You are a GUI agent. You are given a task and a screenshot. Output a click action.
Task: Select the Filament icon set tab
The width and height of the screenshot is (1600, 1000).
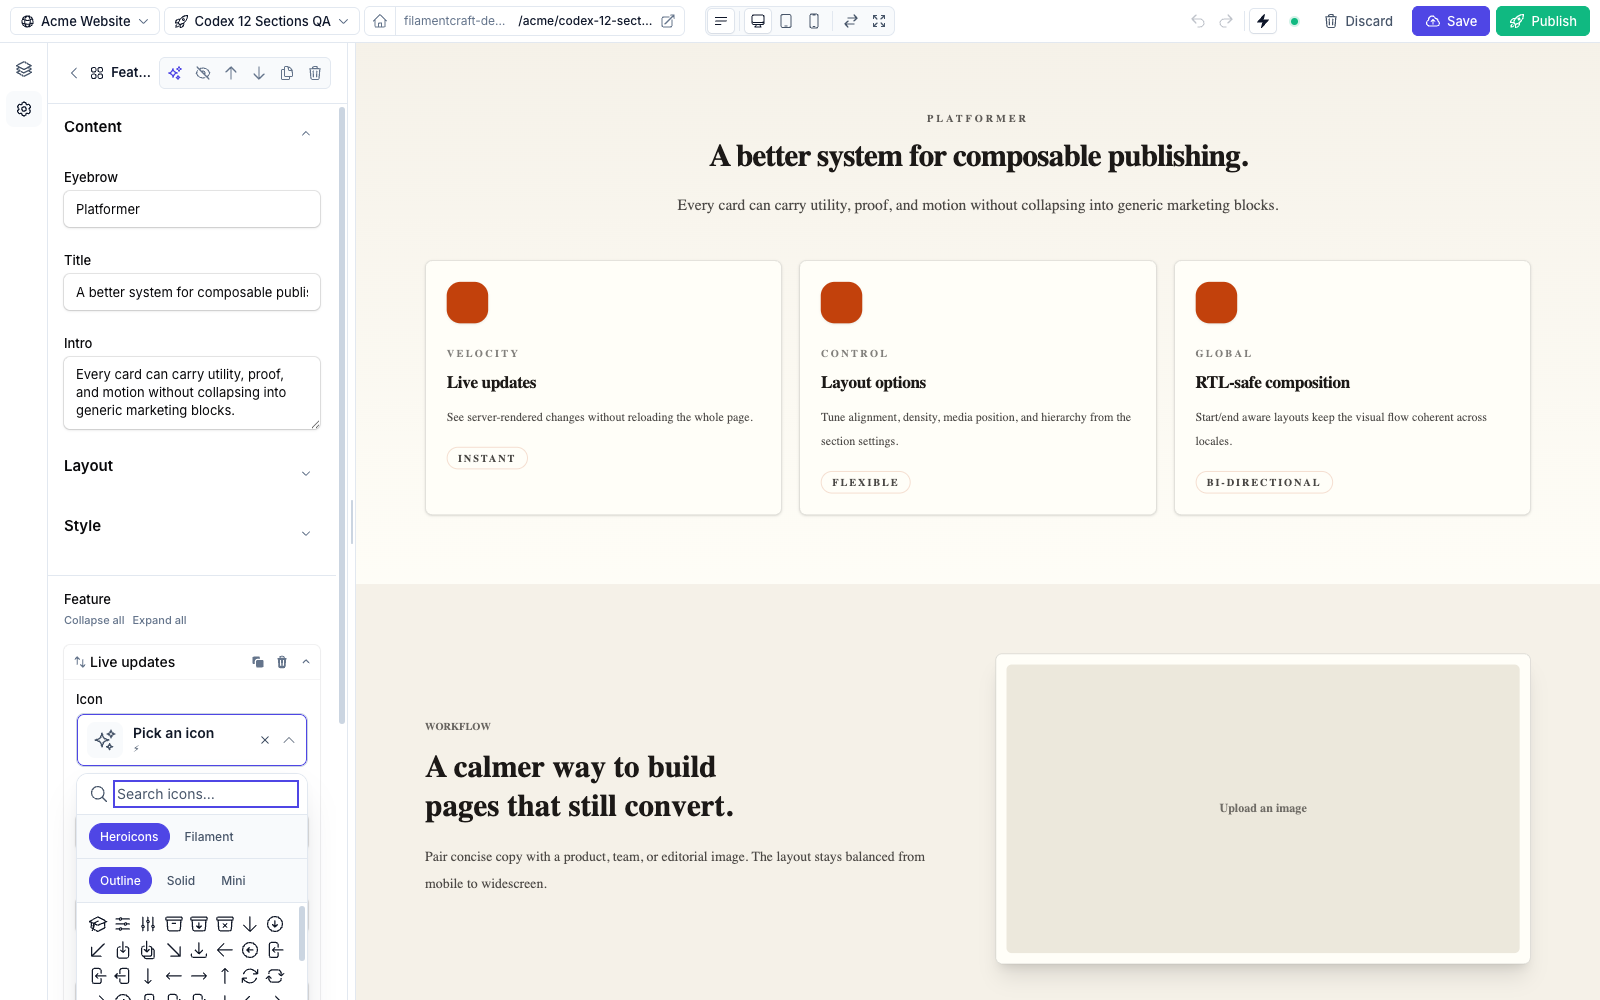click(209, 837)
